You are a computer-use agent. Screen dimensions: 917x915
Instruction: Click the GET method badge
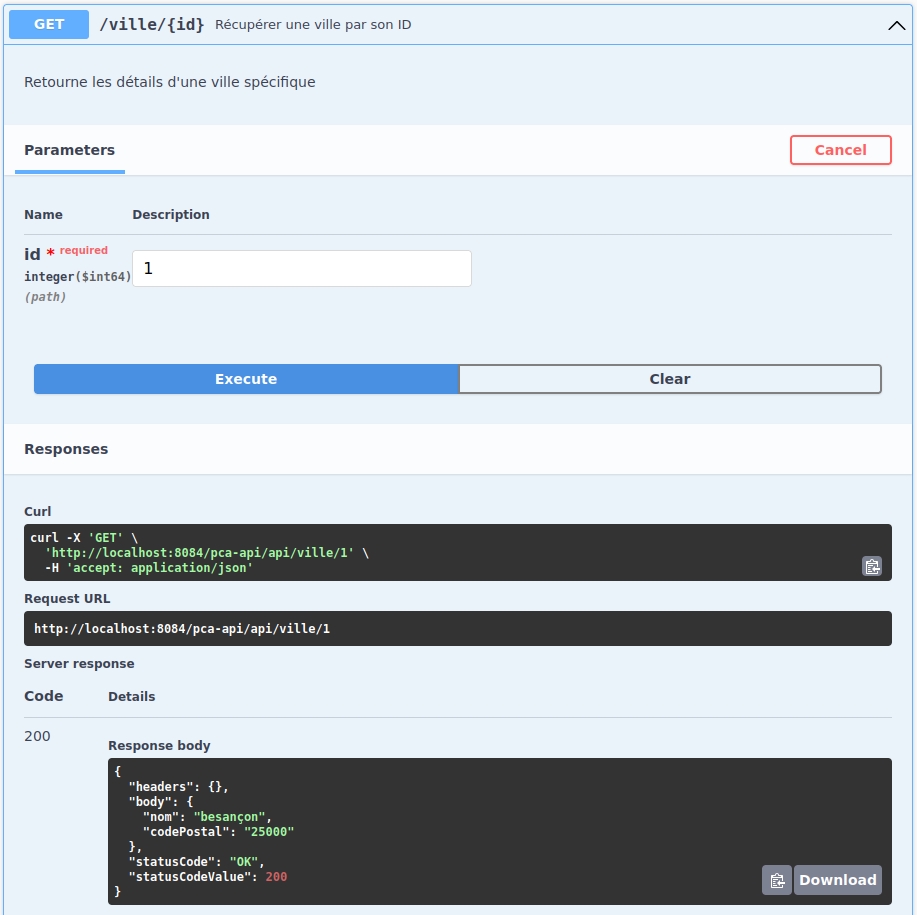49,25
